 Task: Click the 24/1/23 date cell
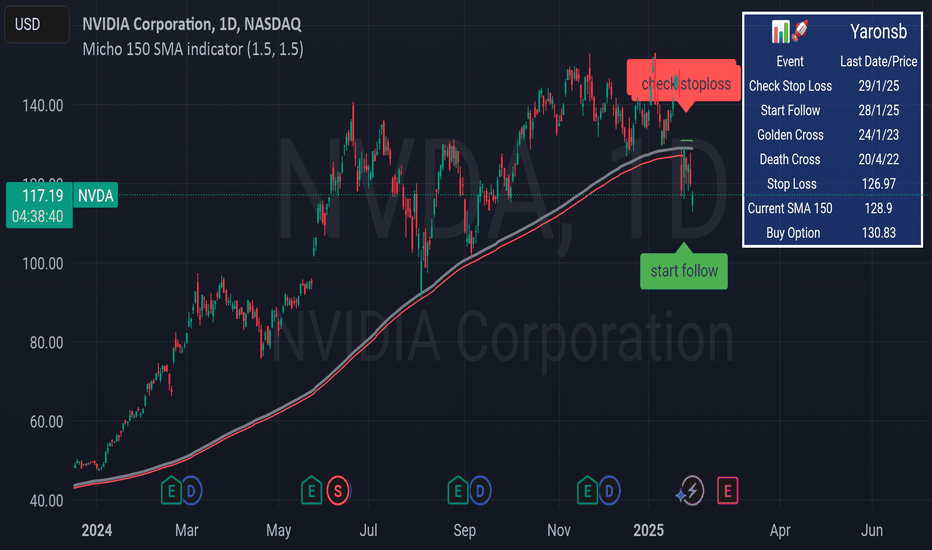click(x=879, y=135)
